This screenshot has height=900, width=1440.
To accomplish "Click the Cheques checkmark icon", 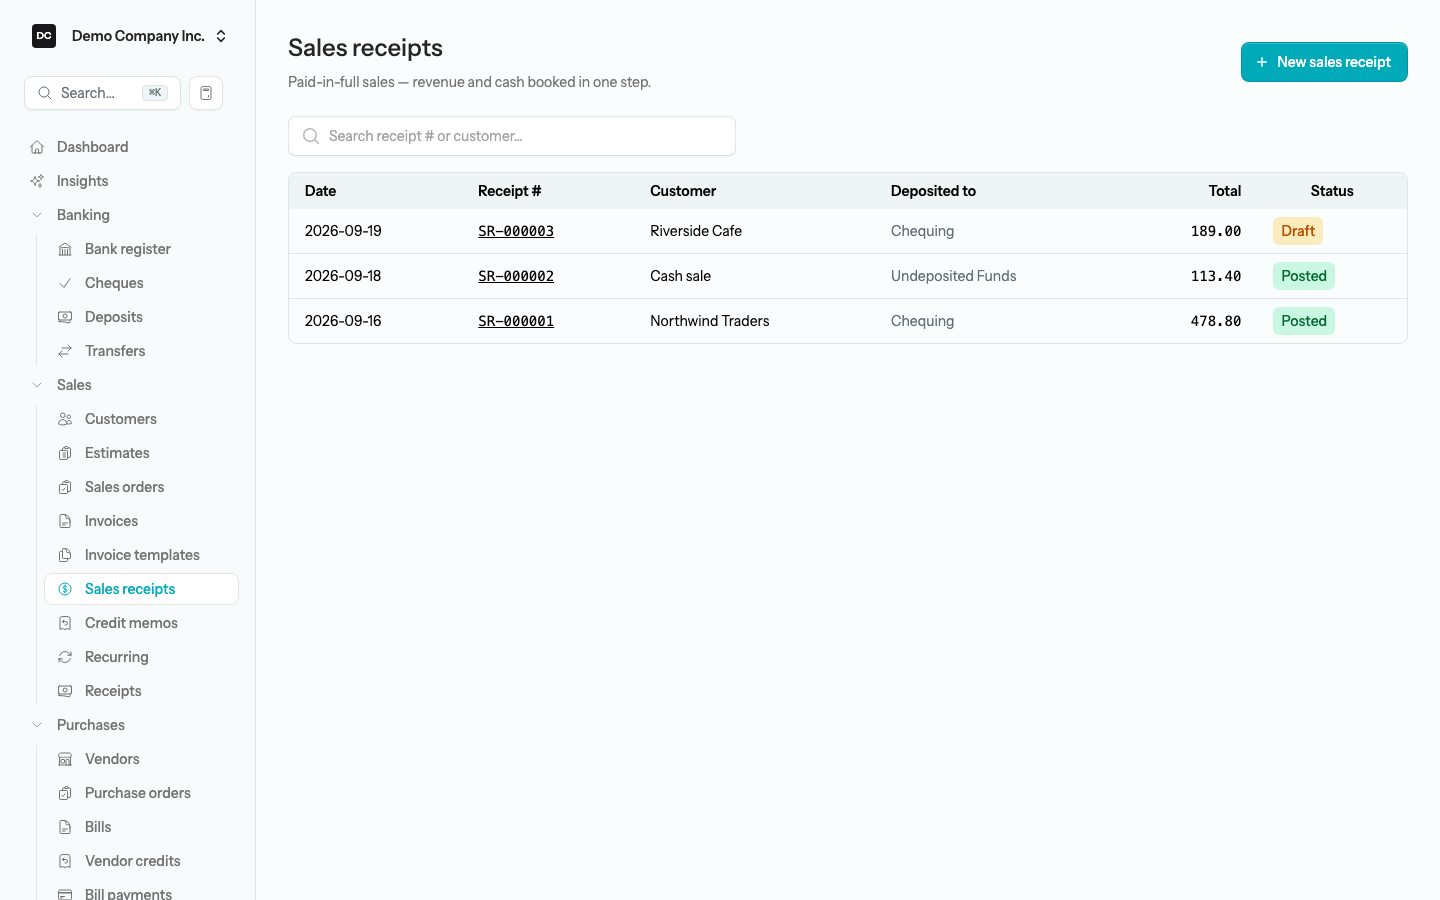I will (65, 283).
